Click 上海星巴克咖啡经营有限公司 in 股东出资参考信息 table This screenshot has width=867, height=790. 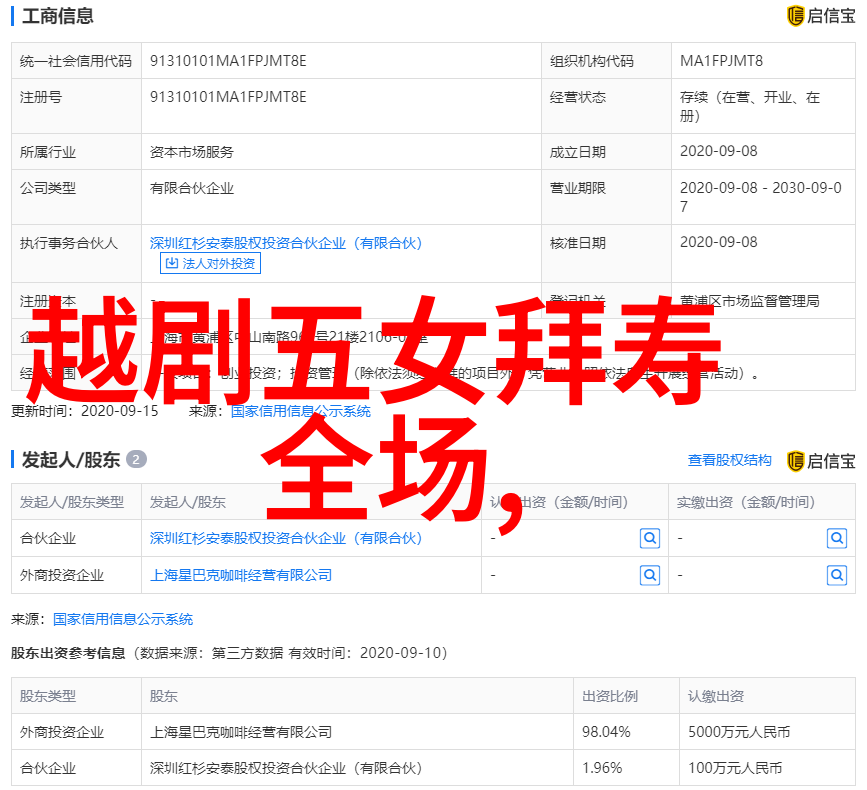[241, 732]
